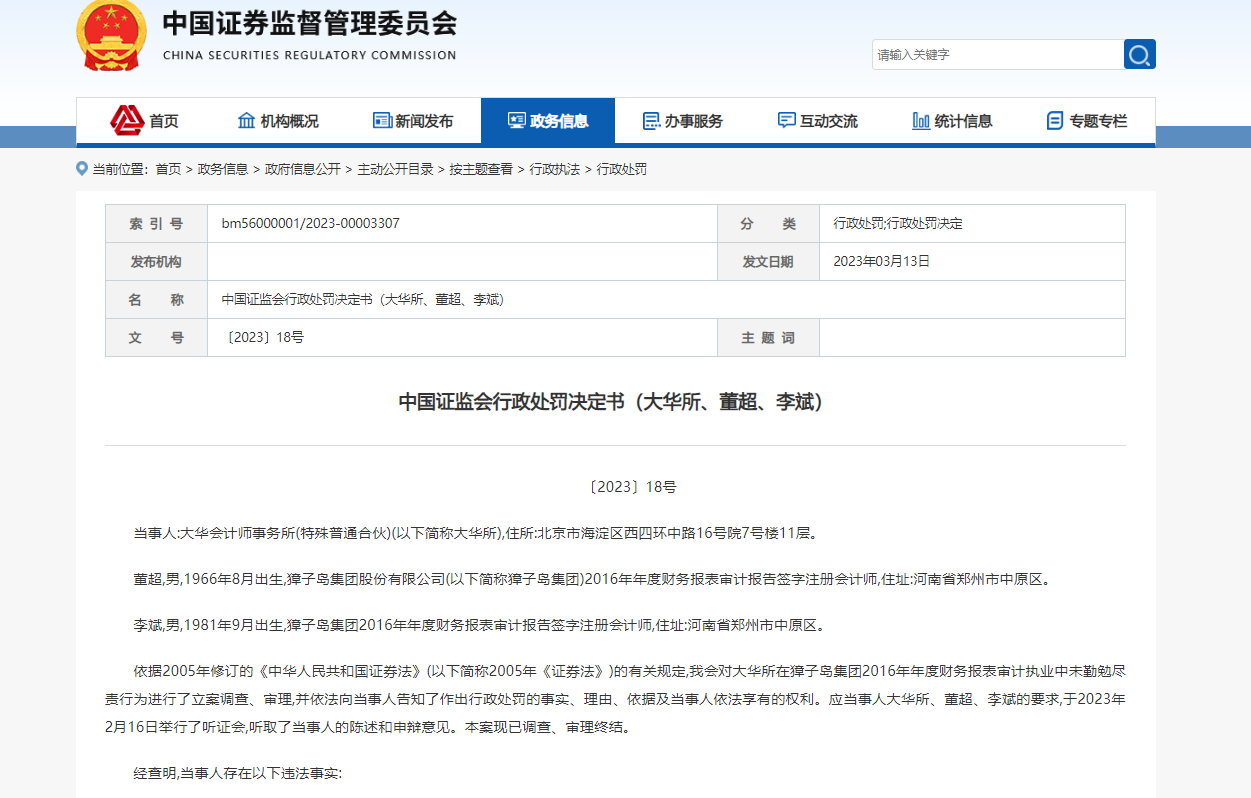This screenshot has height=798, width=1251.
Task: Open the 统计信息 navigation tab
Action: [x=953, y=121]
